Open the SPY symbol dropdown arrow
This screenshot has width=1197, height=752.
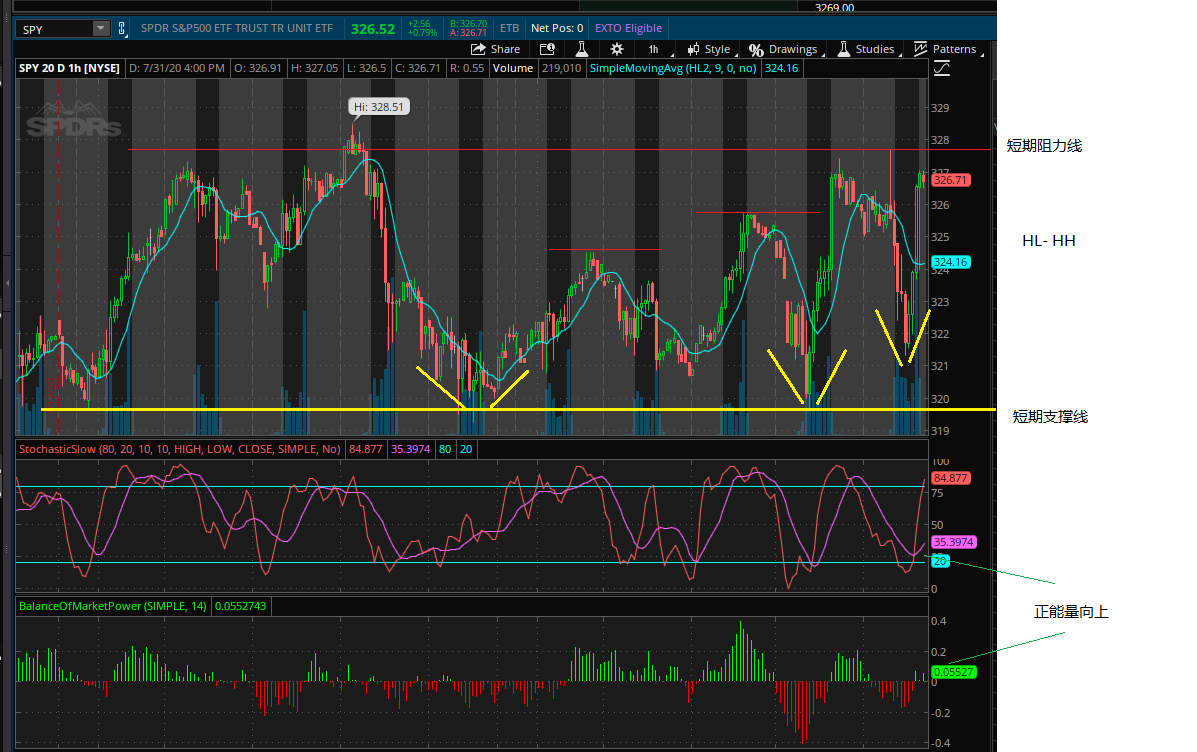(x=101, y=29)
